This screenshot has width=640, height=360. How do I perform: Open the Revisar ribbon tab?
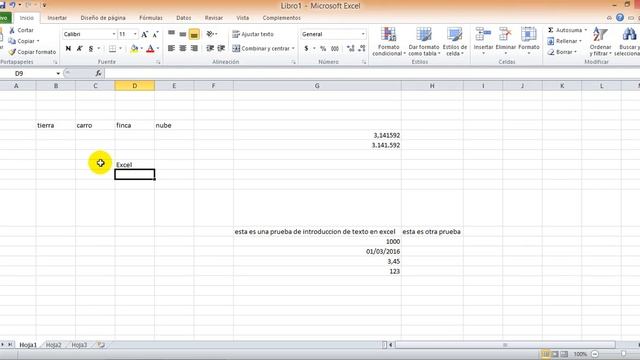click(213, 18)
